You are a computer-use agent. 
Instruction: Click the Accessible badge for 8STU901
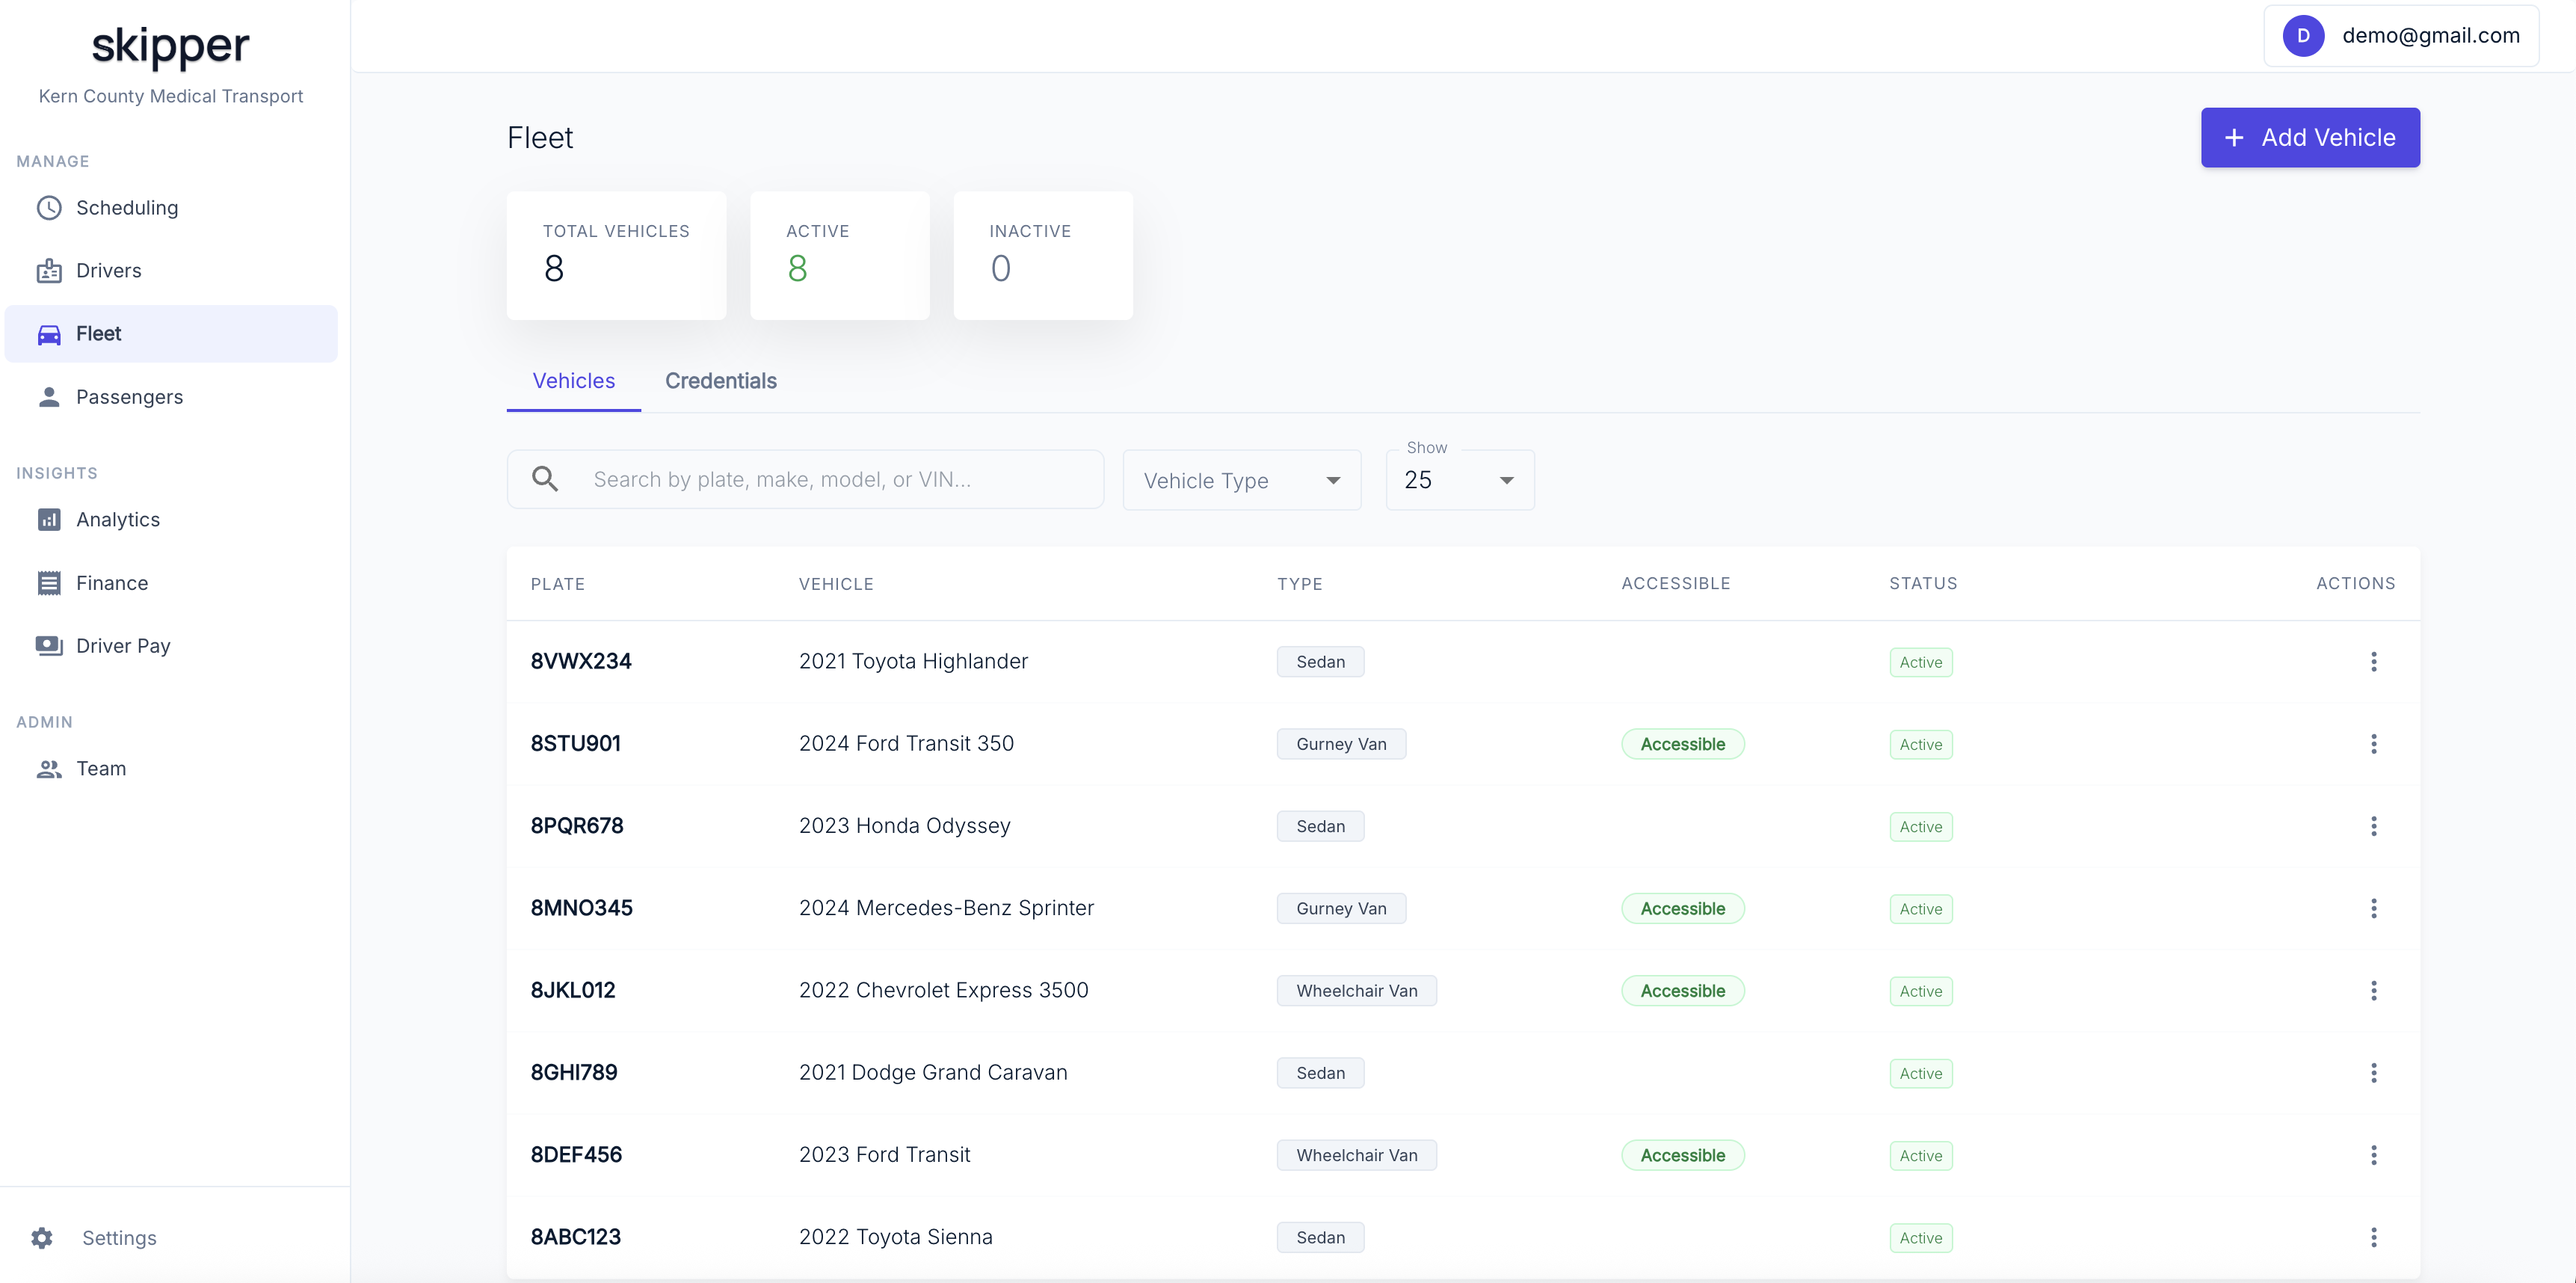coord(1683,744)
